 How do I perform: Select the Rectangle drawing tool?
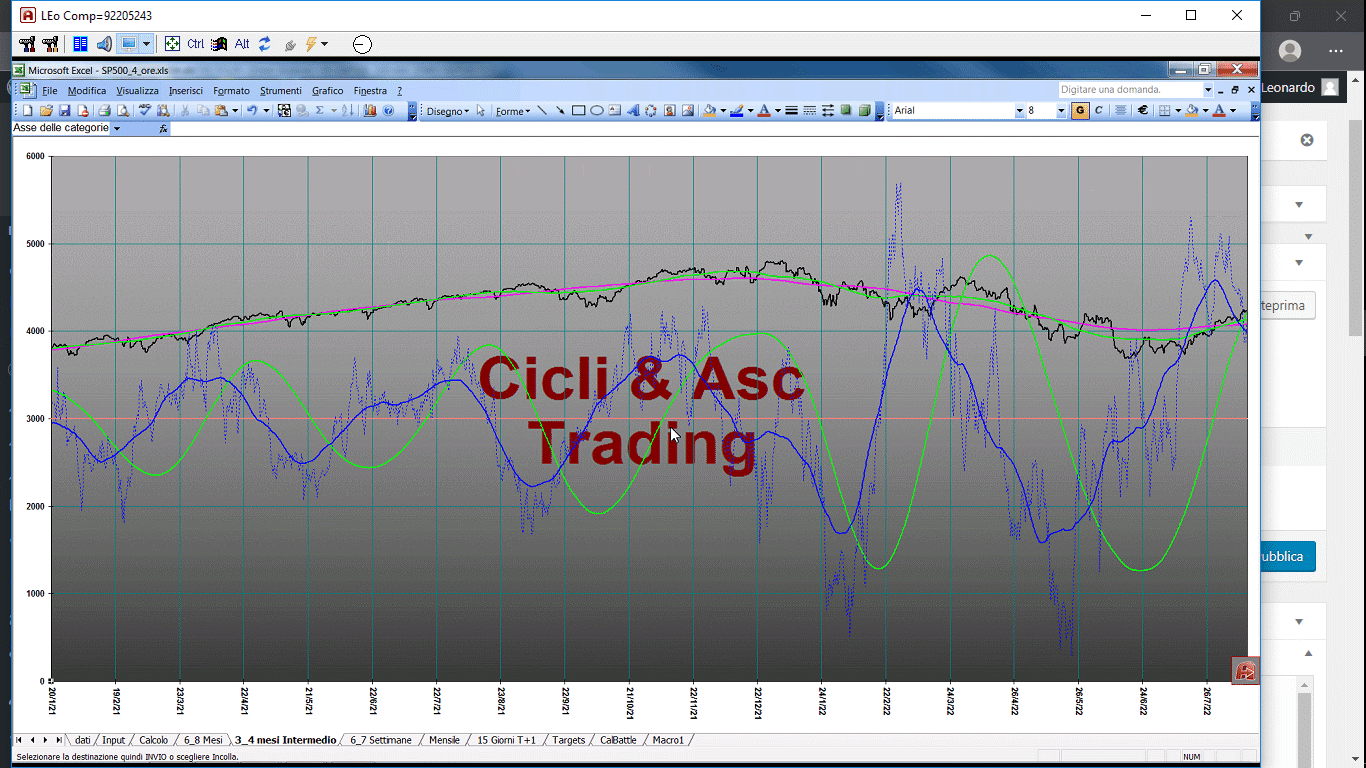[578, 110]
